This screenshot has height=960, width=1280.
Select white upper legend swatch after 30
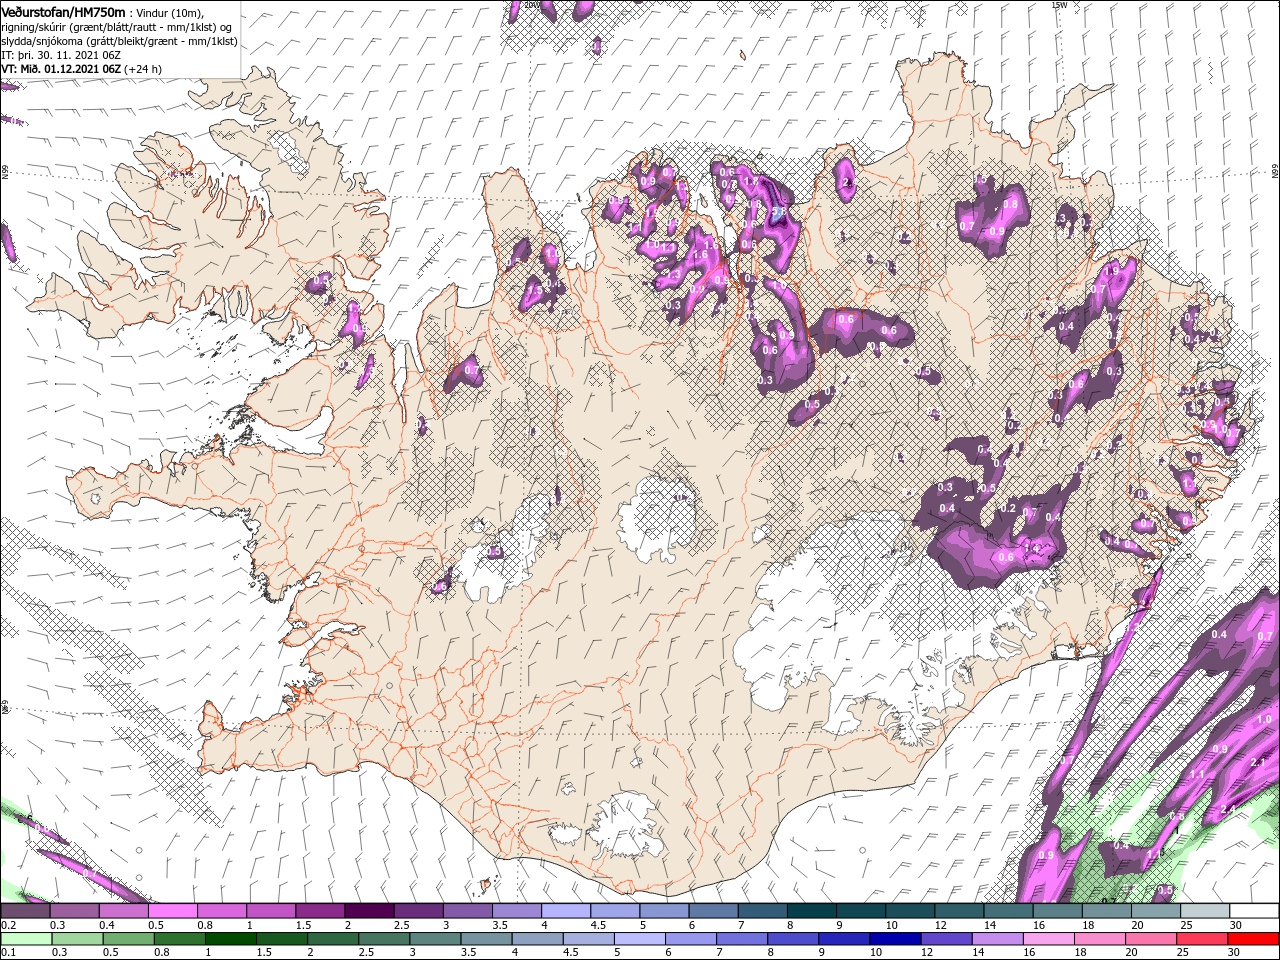pyautogui.click(x=1254, y=911)
